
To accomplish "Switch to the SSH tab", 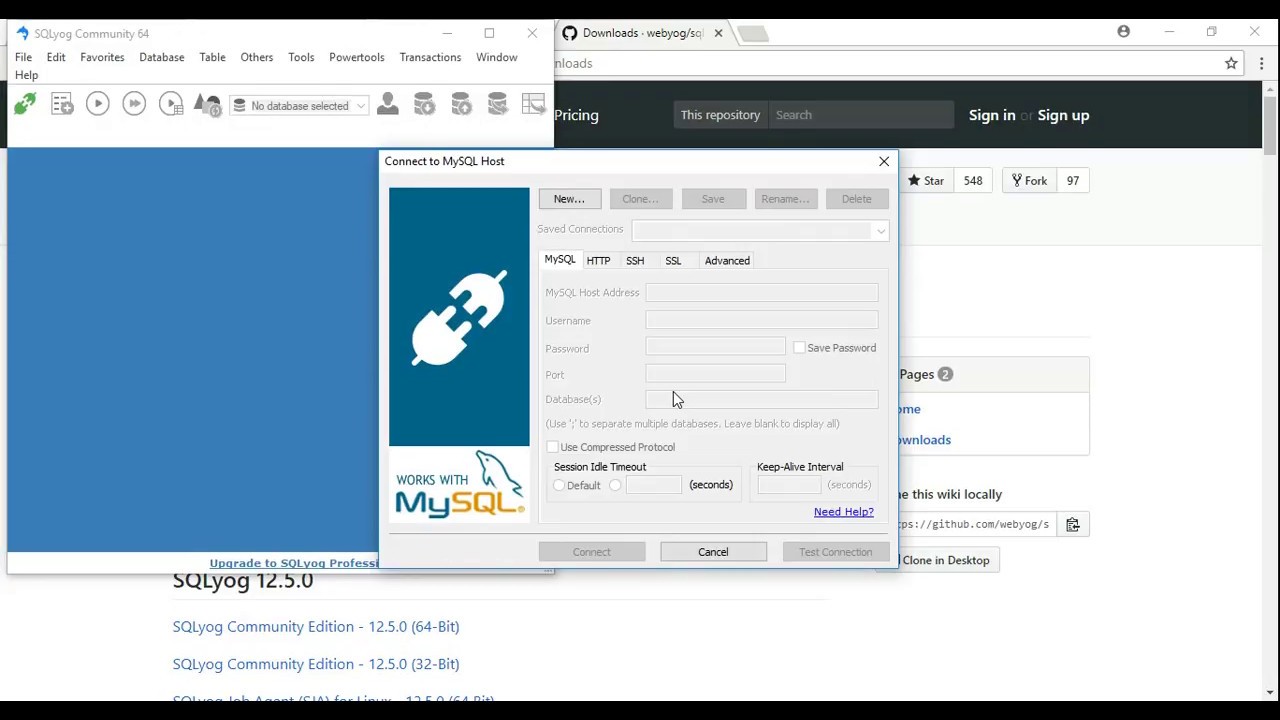I will pos(635,261).
